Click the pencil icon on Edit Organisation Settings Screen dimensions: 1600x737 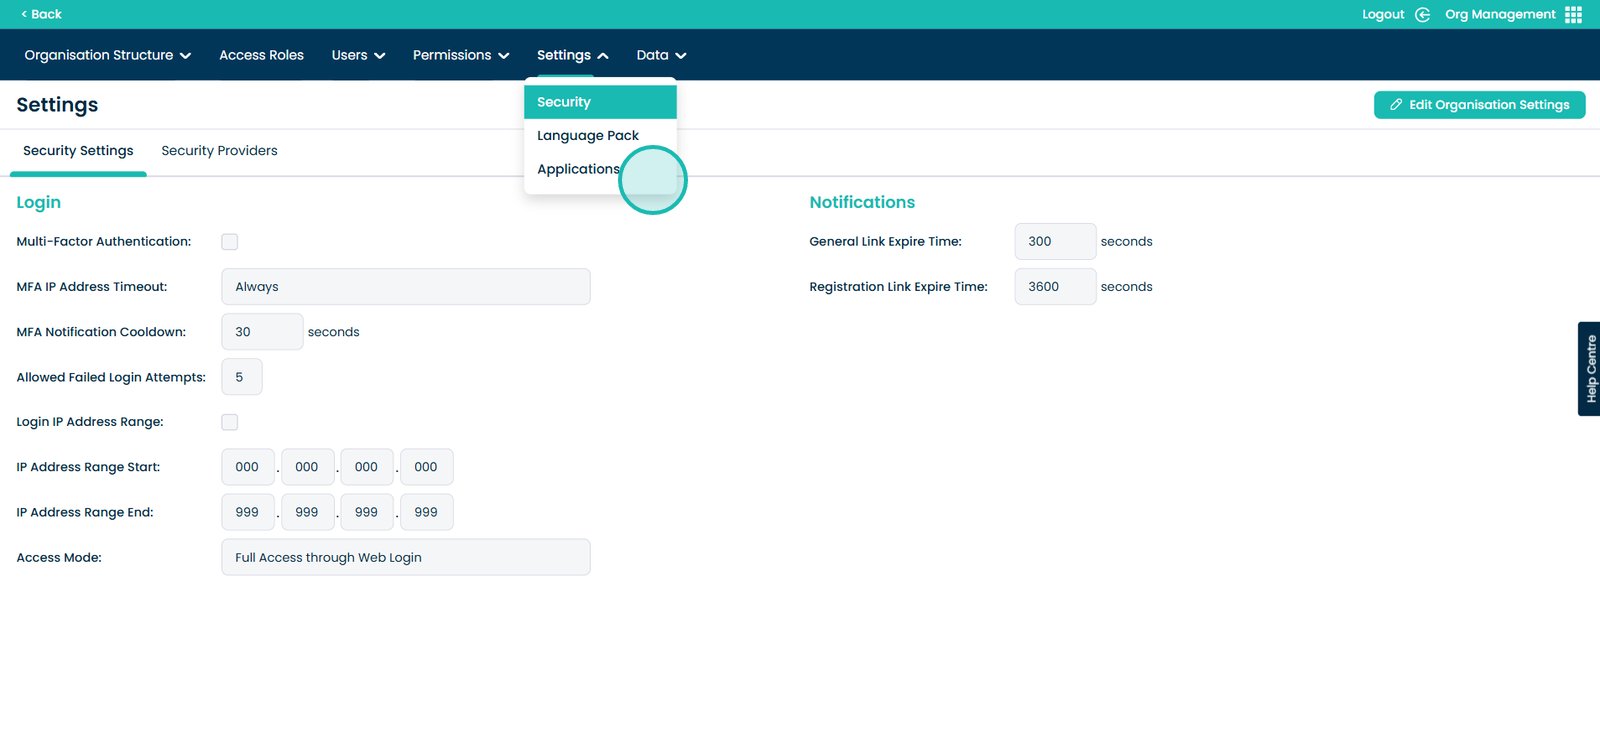point(1396,105)
